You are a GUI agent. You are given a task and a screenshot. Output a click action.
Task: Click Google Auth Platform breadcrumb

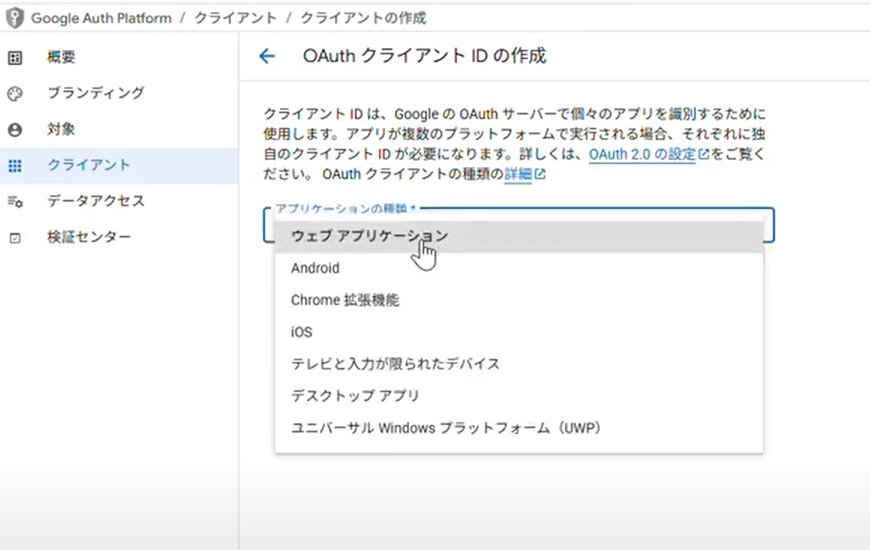101,18
